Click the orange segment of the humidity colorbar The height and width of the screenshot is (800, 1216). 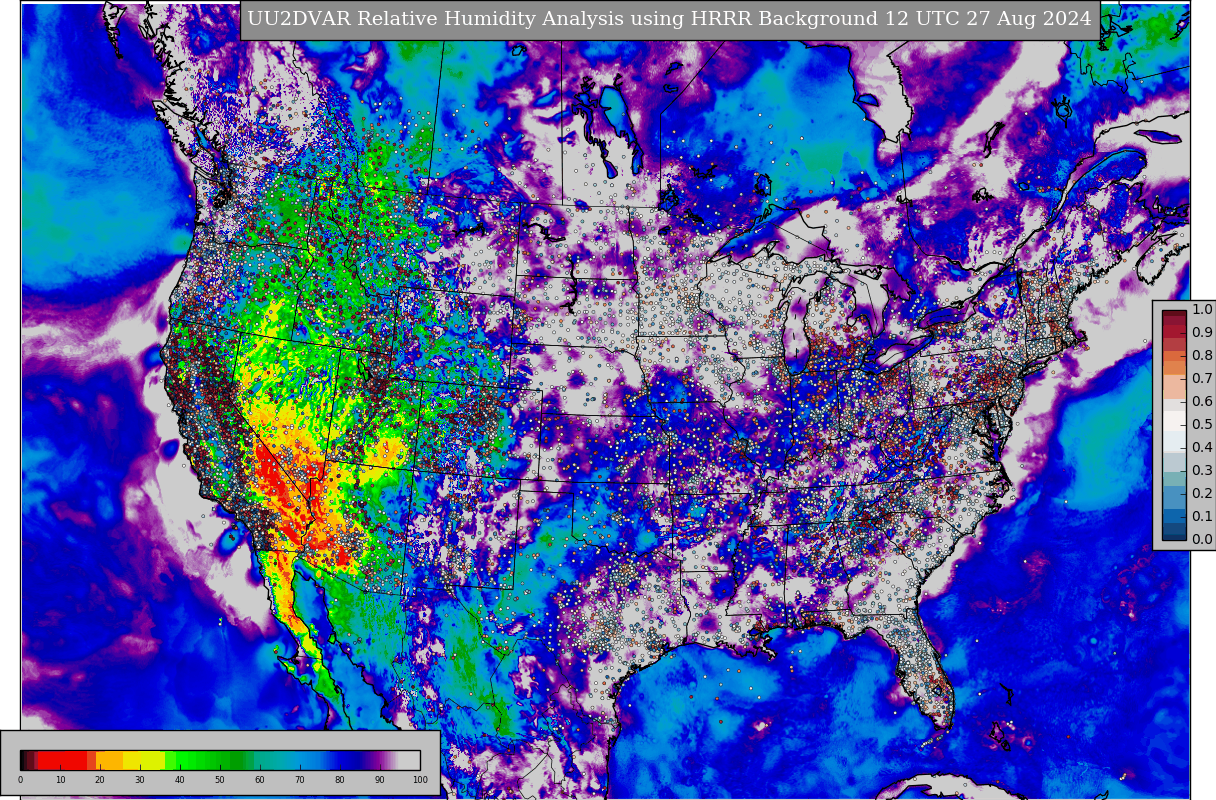(x=109, y=760)
